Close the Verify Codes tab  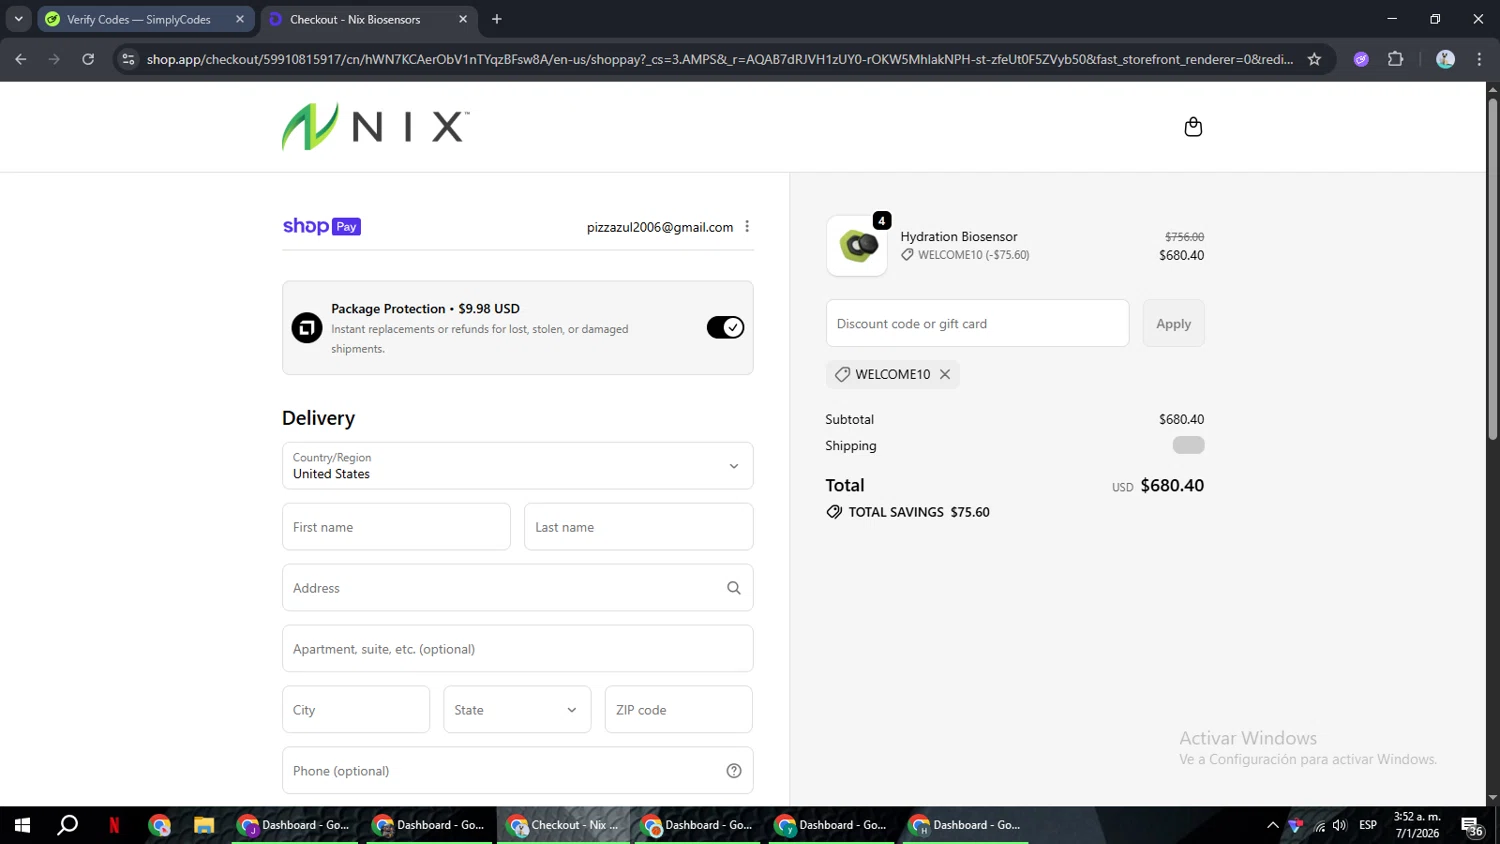(x=240, y=19)
